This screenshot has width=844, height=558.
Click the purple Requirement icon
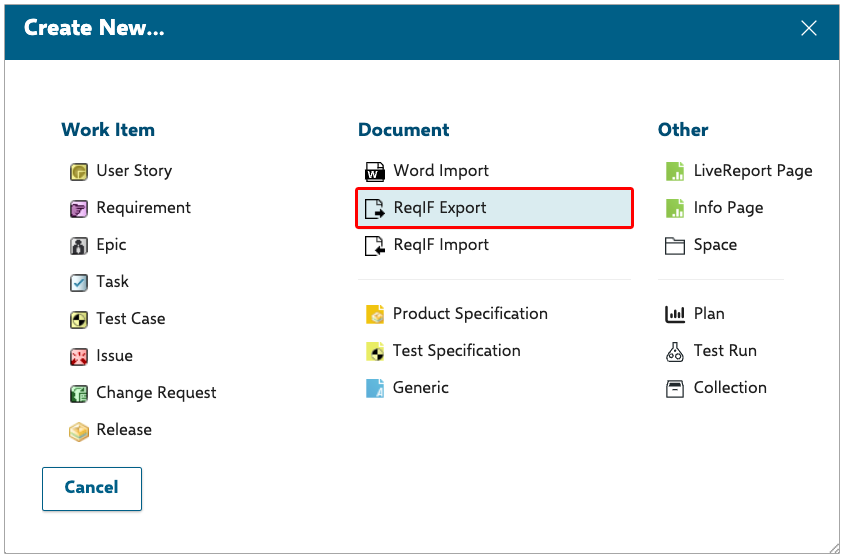point(79,209)
